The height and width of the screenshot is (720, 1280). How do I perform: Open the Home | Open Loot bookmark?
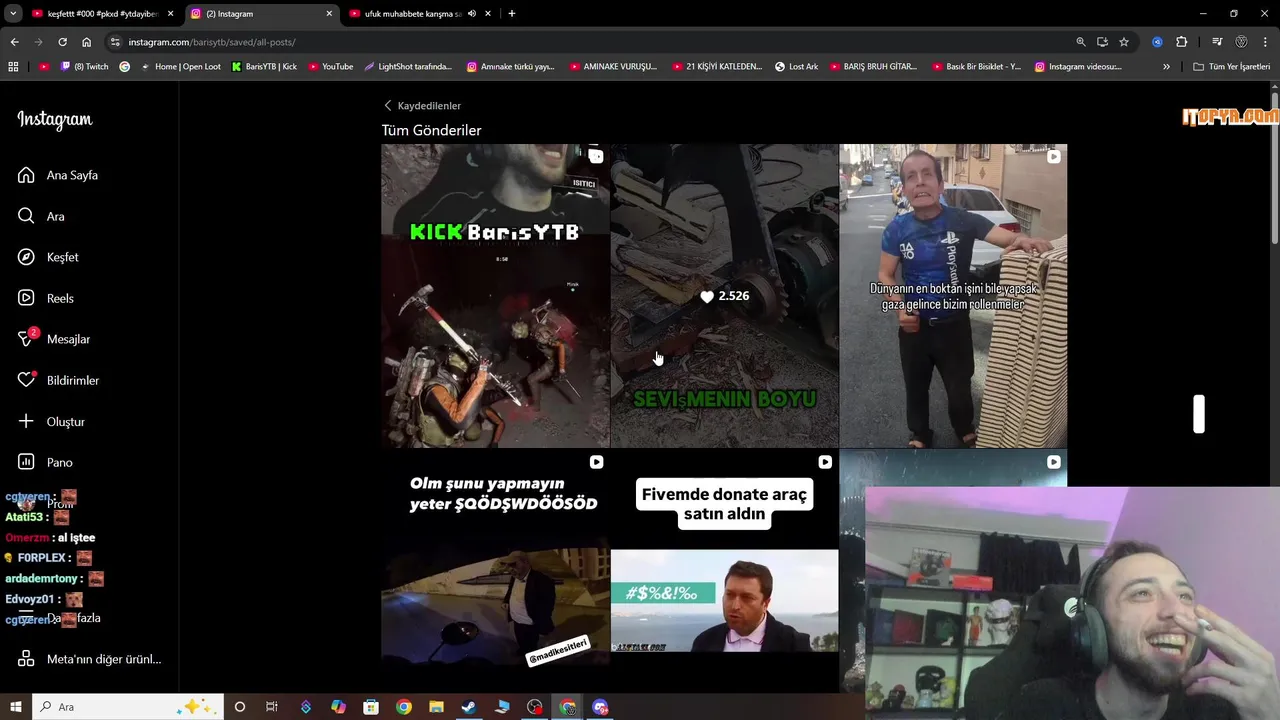(180, 67)
